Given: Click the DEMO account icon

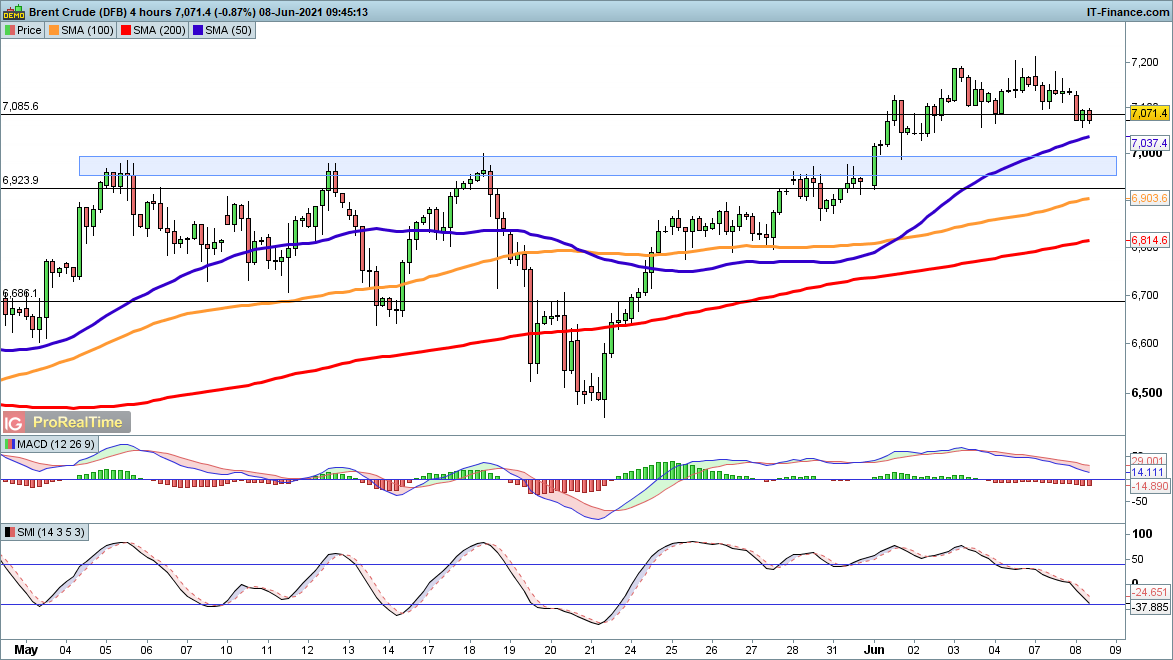Looking at the screenshot, I should pos(12,12).
